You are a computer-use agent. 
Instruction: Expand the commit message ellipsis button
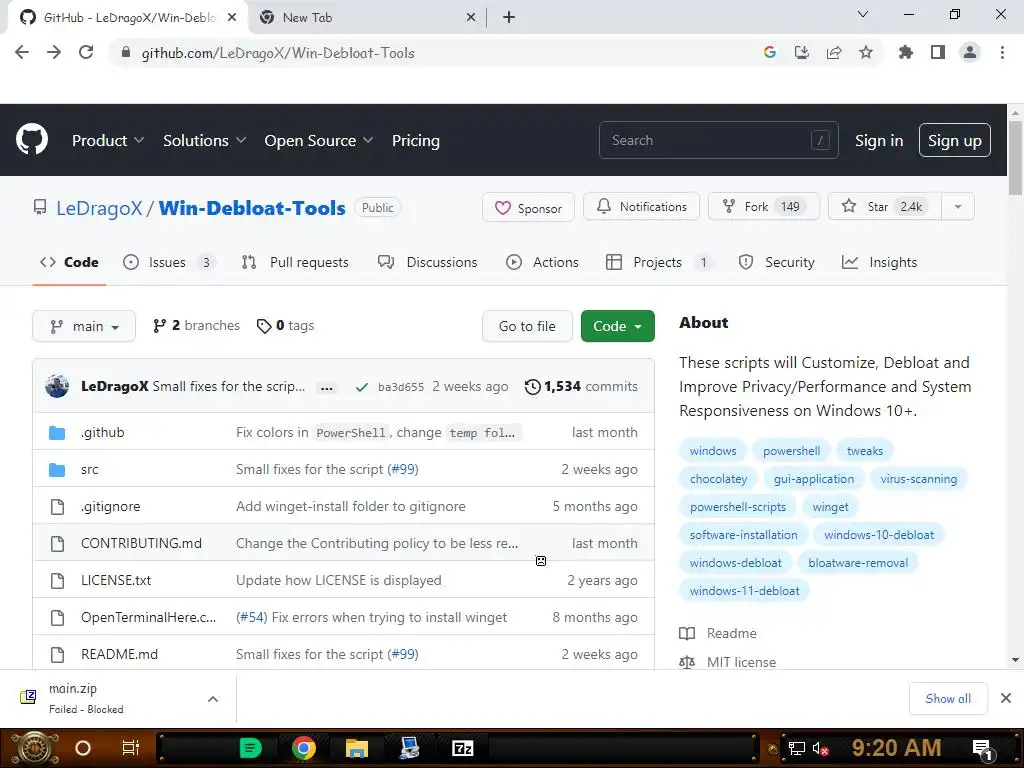(x=327, y=387)
